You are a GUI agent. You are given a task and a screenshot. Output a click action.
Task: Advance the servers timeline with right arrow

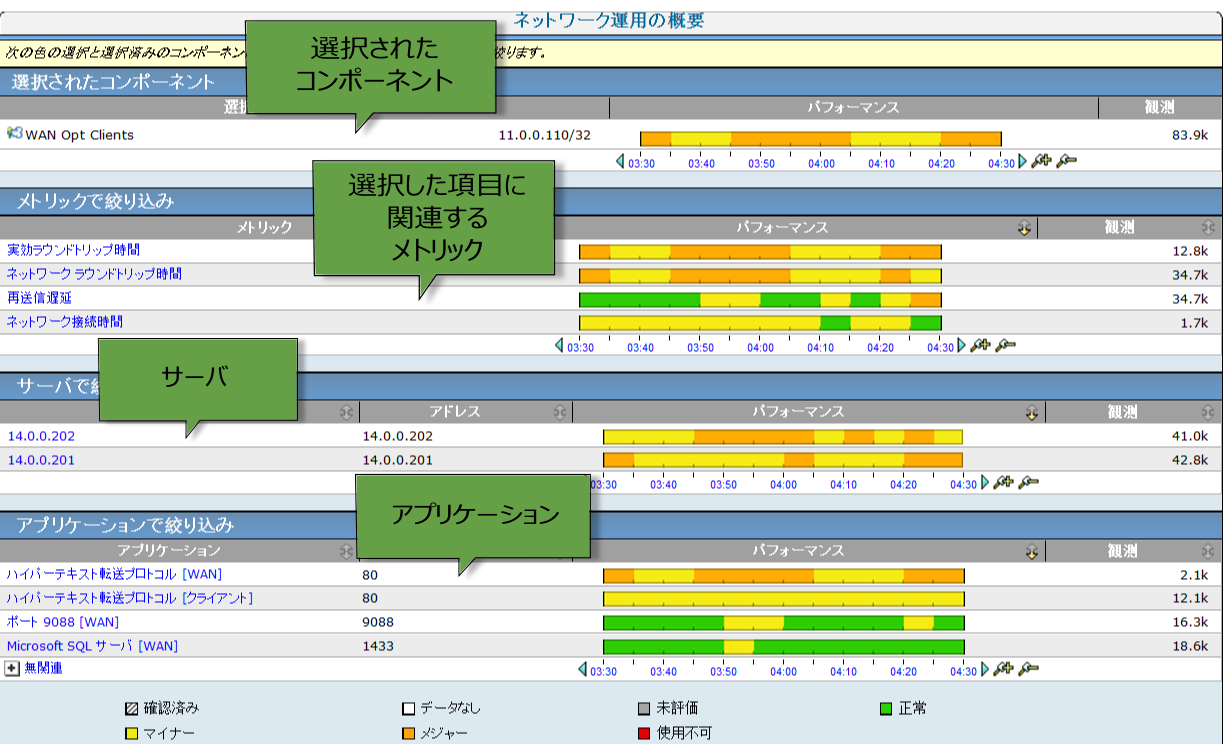985,483
